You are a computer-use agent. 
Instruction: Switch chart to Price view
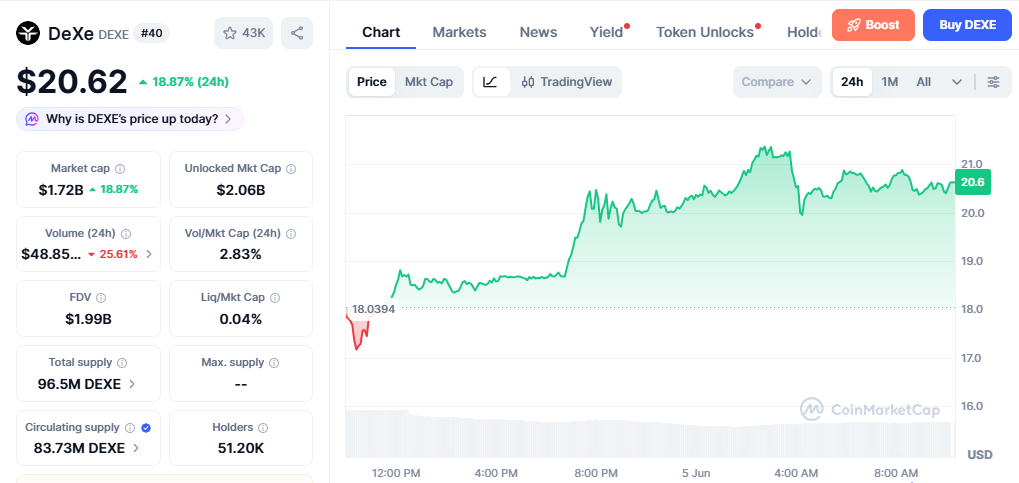click(372, 82)
